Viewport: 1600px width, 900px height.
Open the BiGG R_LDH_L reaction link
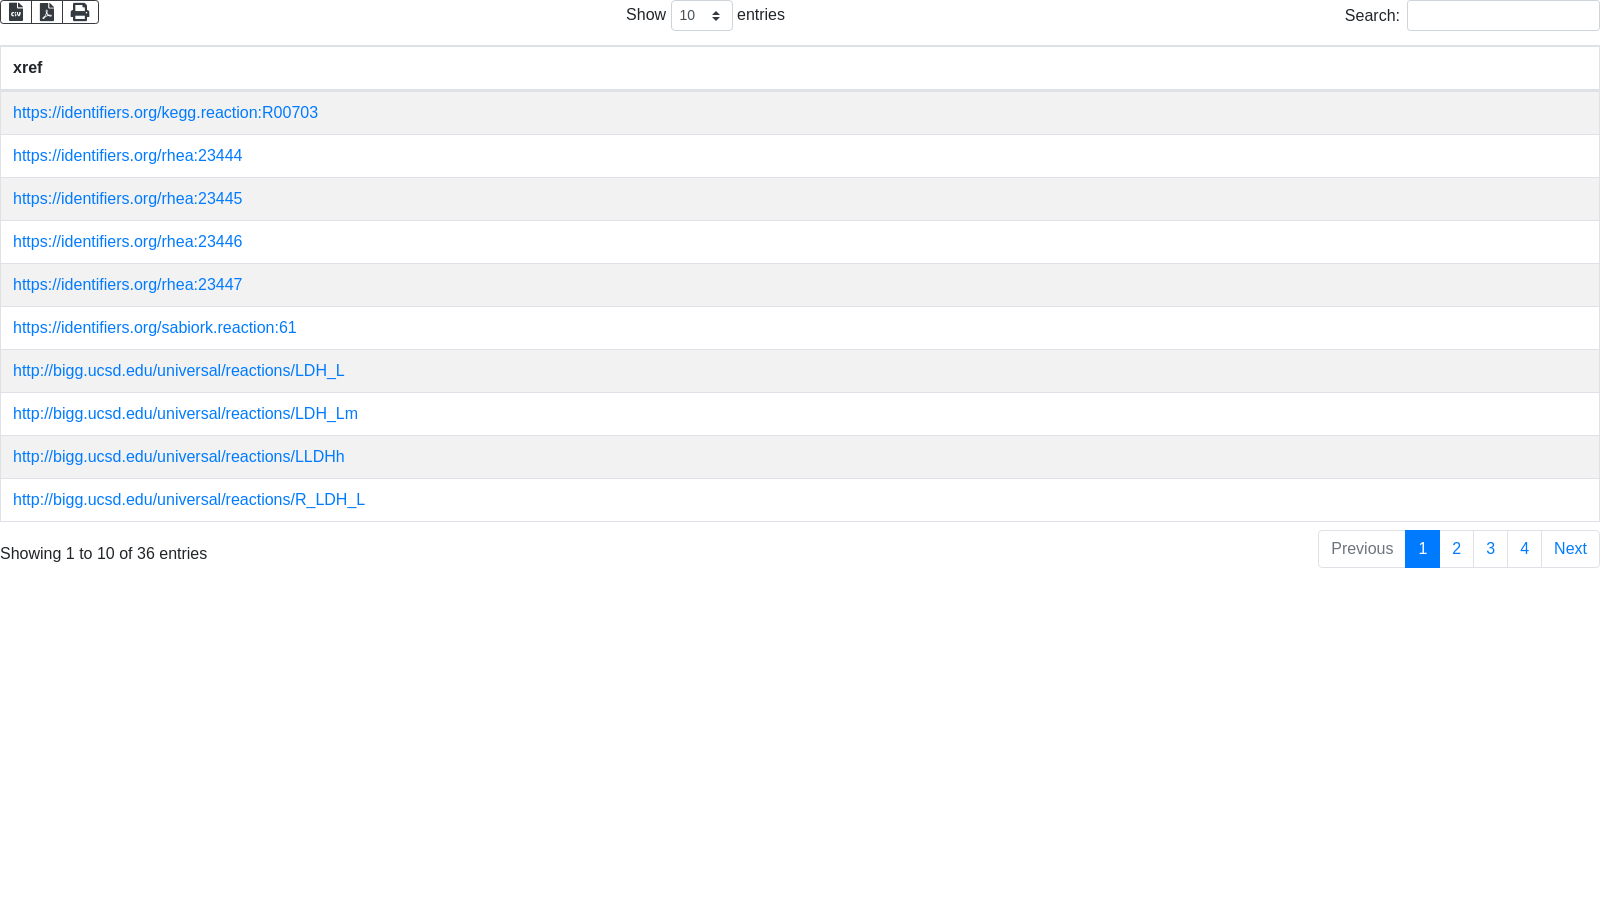[x=188, y=500]
